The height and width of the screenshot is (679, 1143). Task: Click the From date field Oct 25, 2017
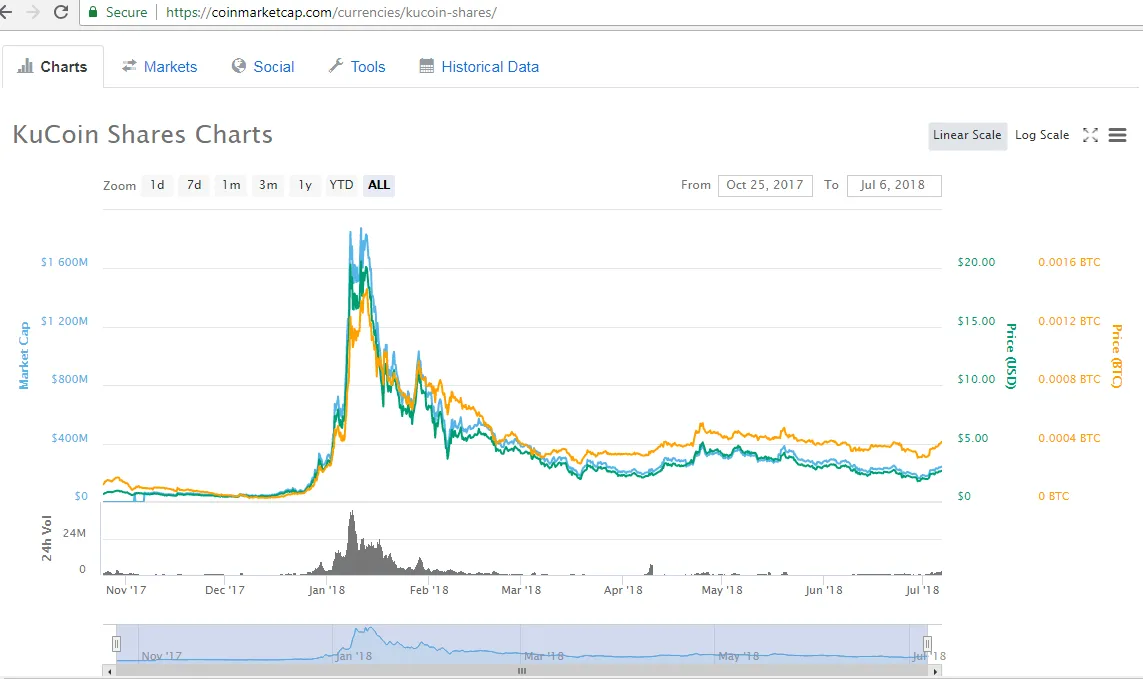click(765, 185)
